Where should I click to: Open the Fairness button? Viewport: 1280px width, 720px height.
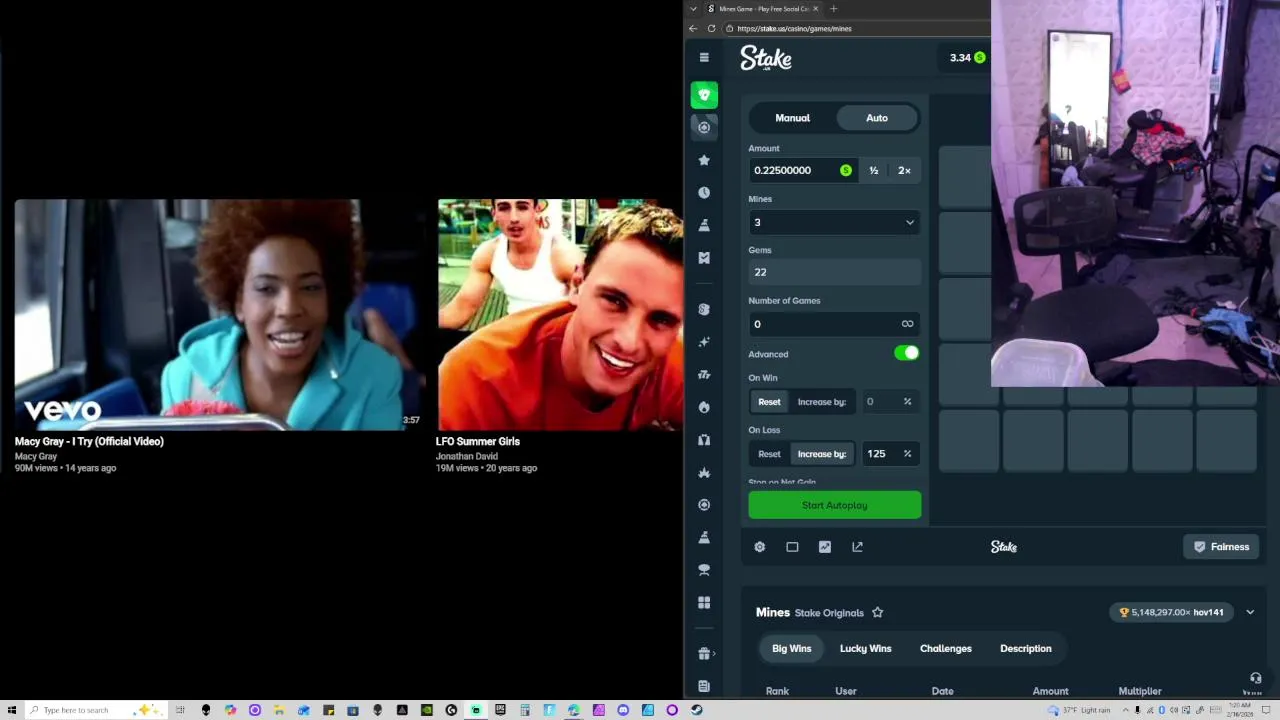click(x=1221, y=547)
